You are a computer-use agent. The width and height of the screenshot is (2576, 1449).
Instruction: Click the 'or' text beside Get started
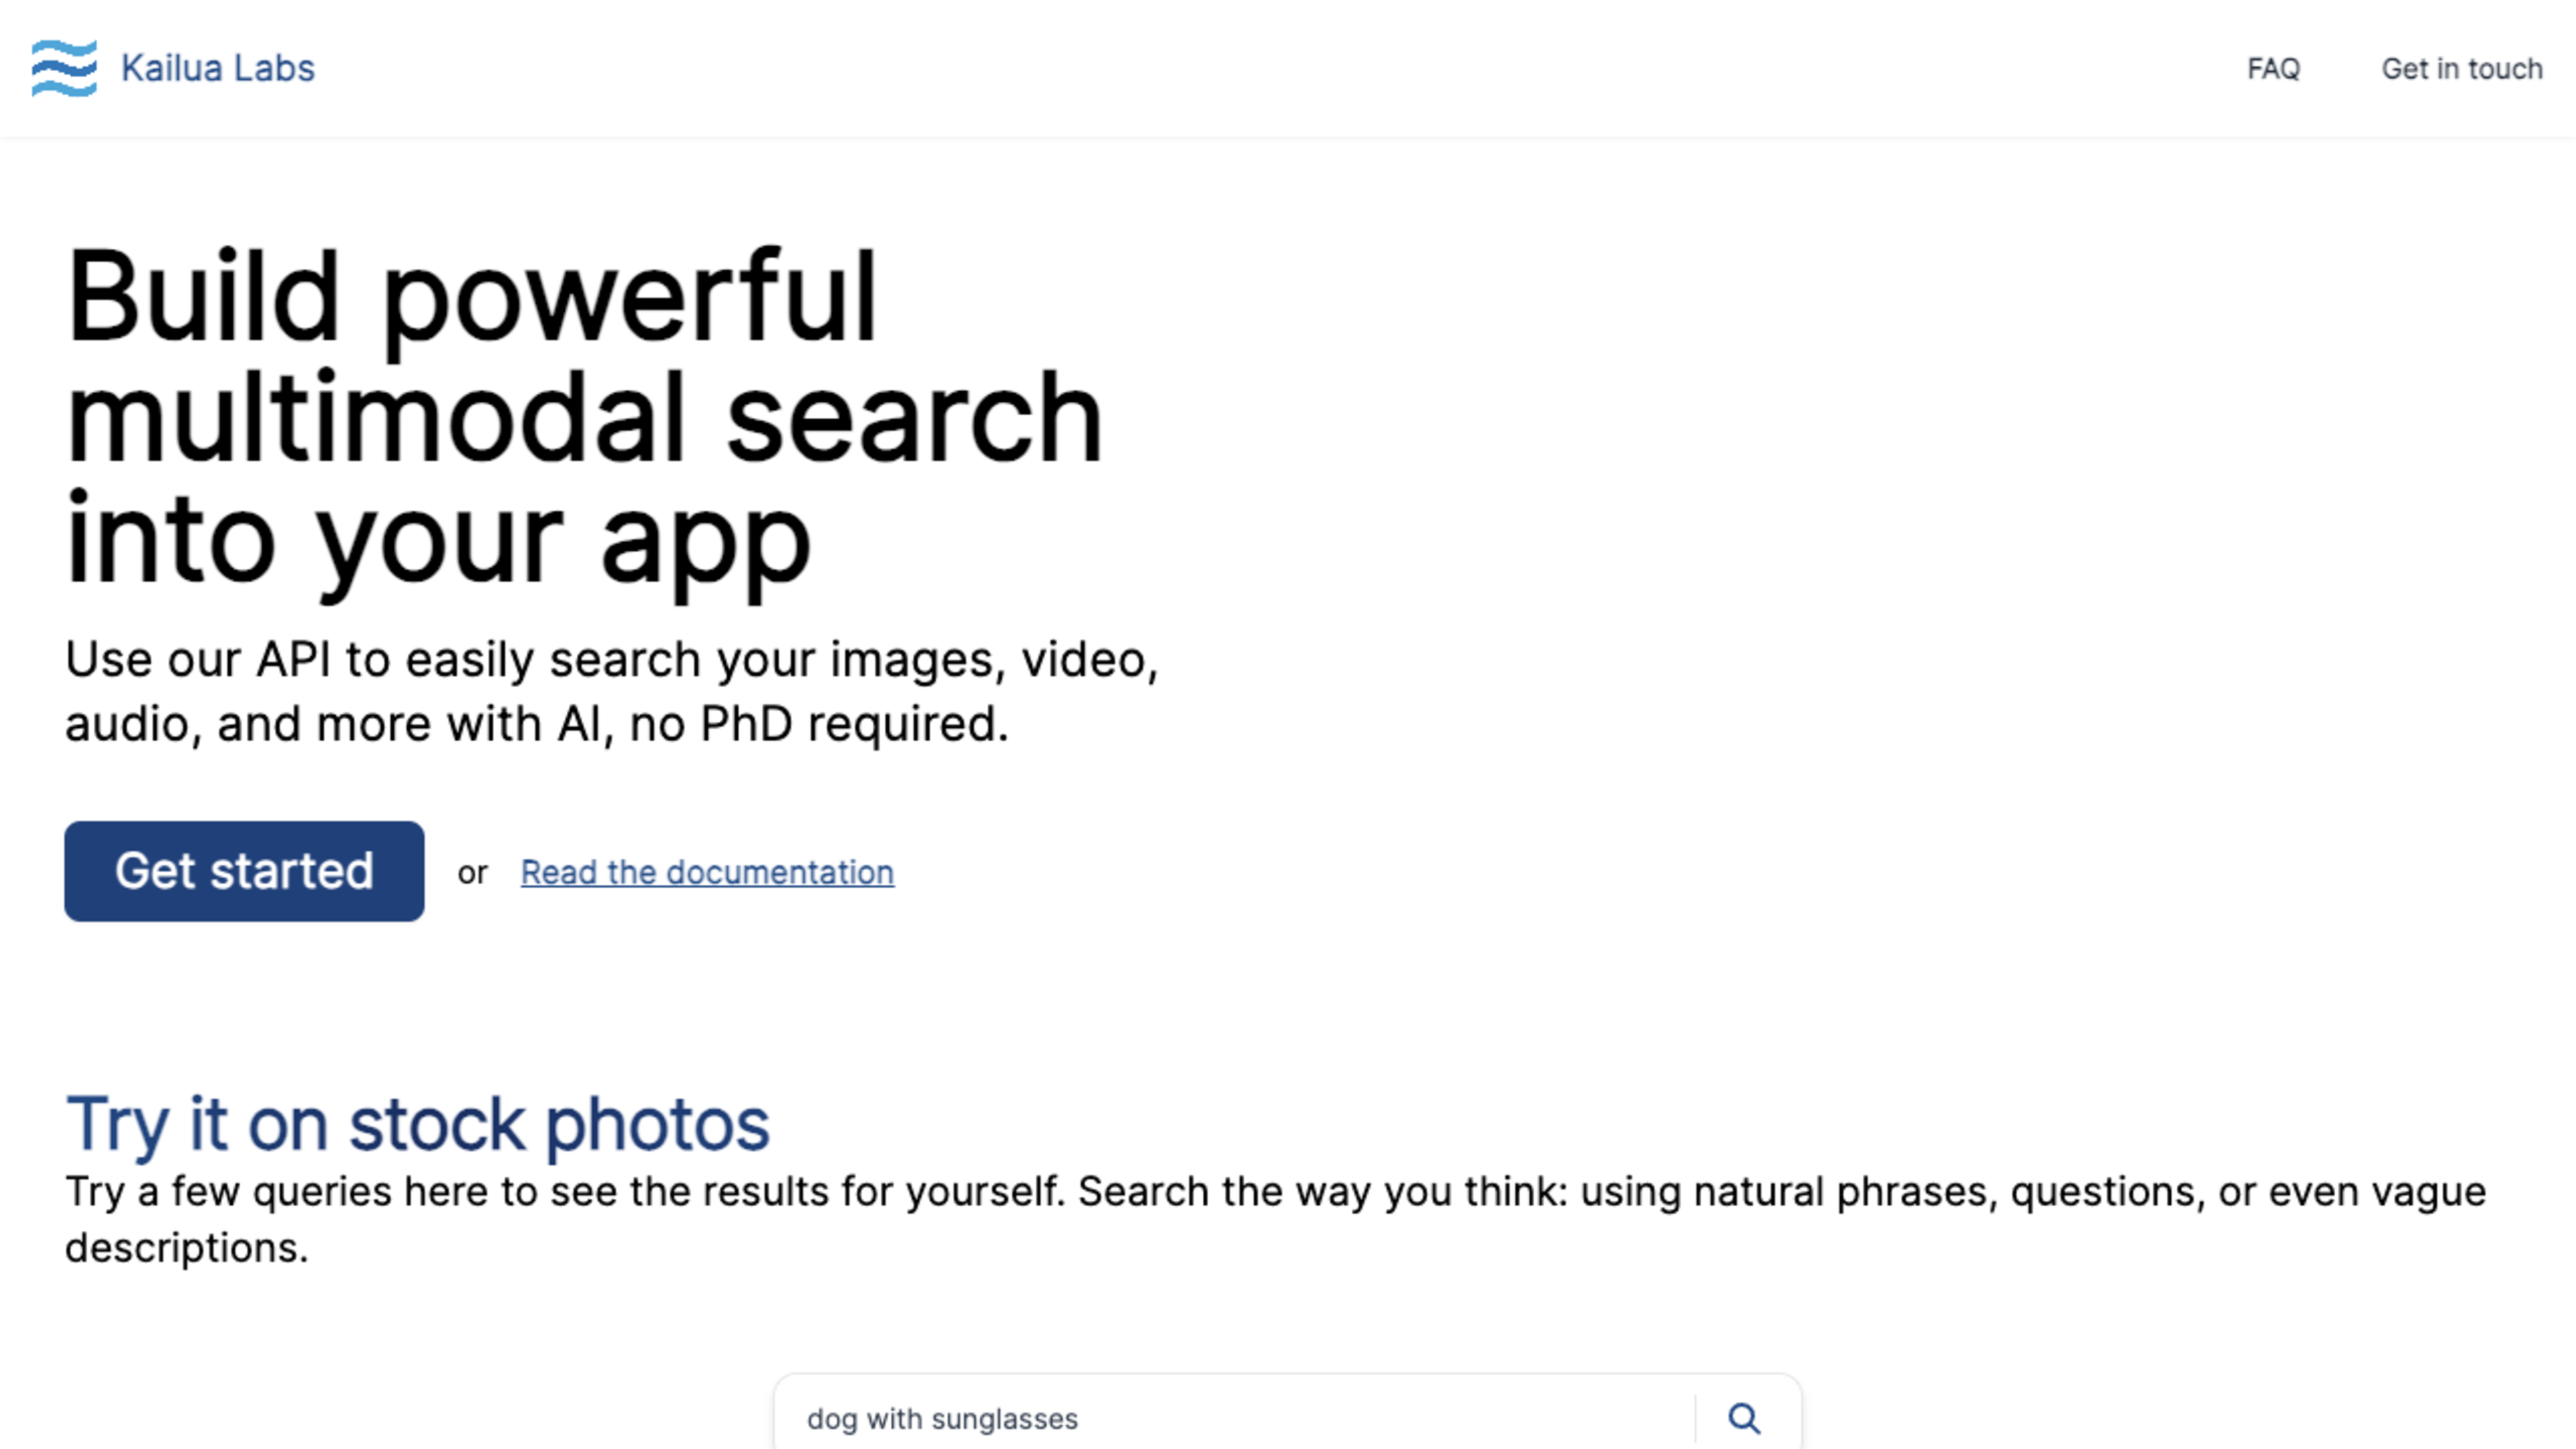pos(472,873)
